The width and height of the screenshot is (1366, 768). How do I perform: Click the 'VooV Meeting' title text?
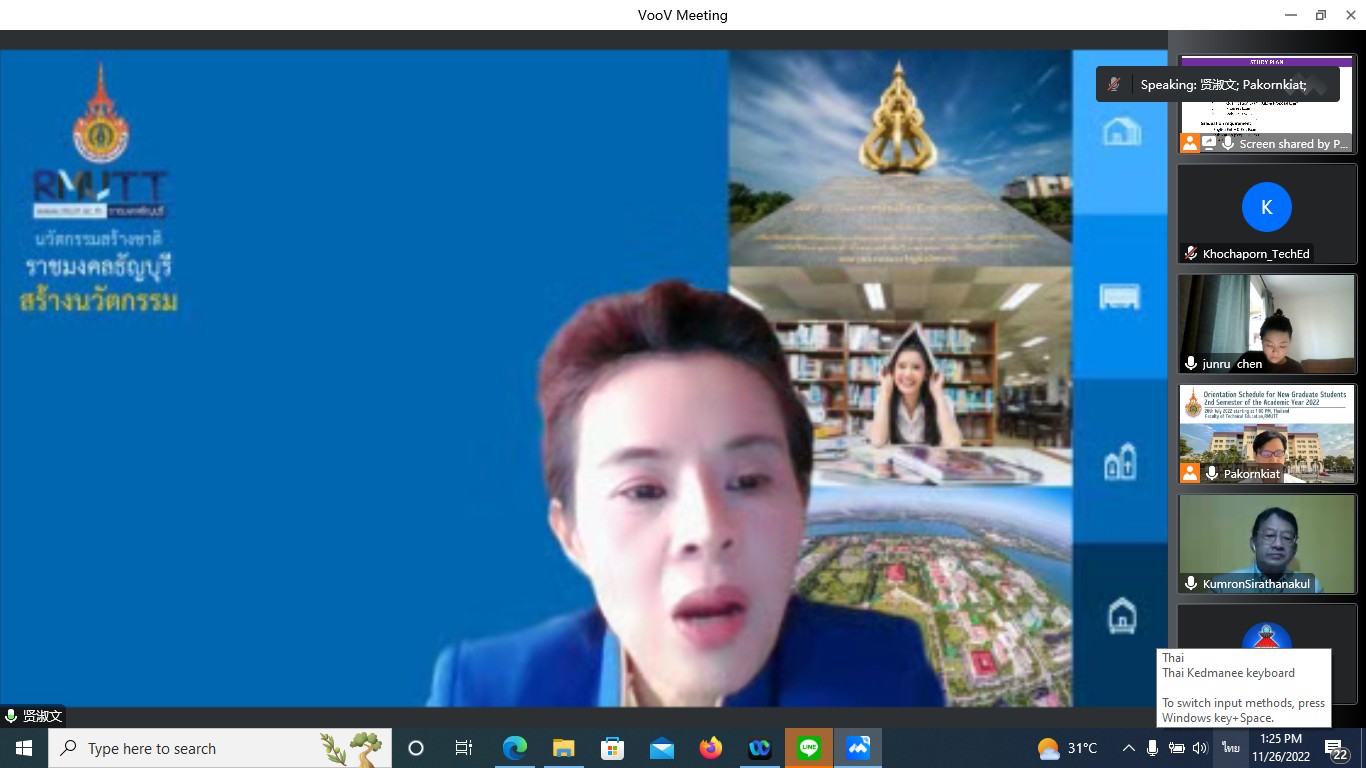pos(683,15)
